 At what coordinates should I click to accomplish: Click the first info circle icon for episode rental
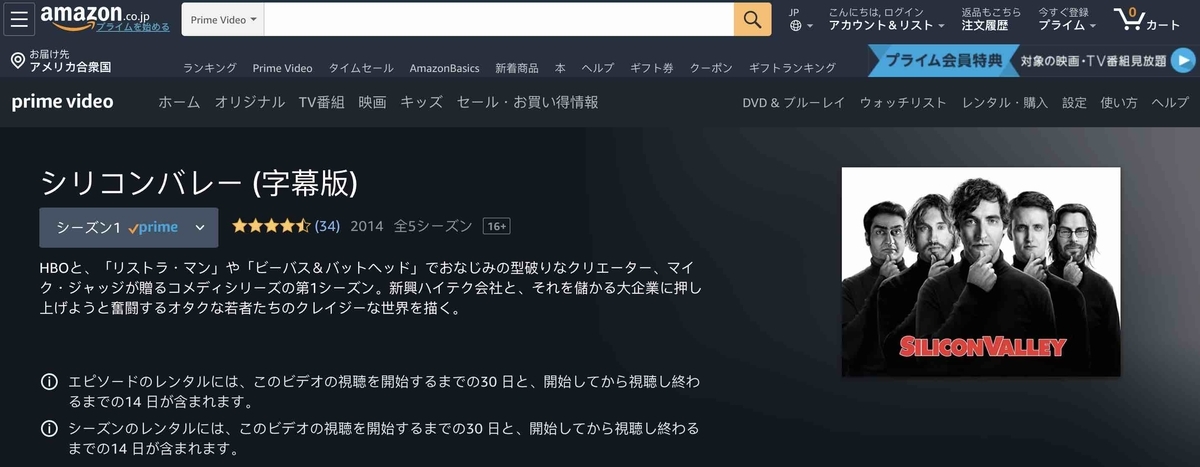pyautogui.click(x=47, y=382)
